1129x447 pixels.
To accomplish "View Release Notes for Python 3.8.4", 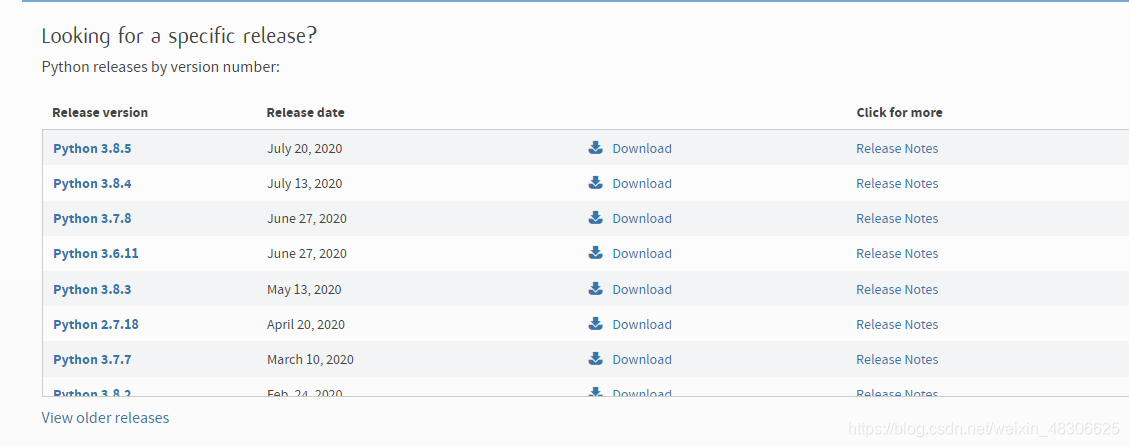I will [897, 184].
